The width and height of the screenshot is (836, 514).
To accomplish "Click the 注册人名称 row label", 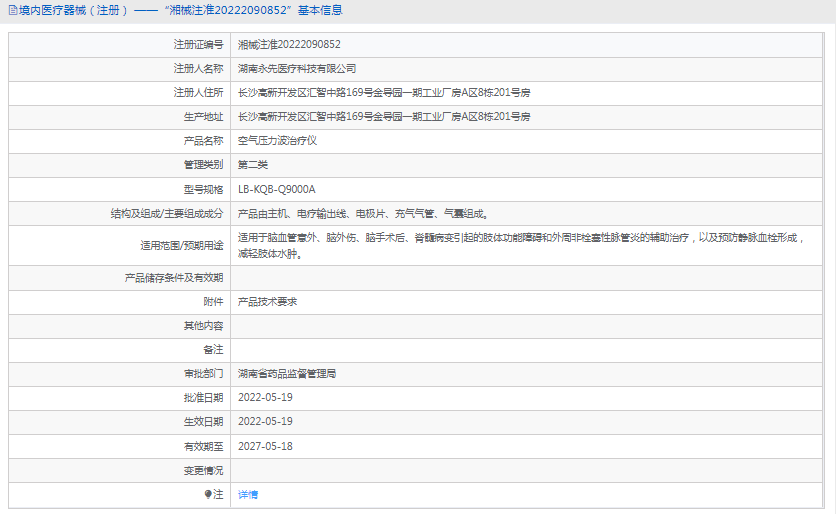I will click(198, 69).
